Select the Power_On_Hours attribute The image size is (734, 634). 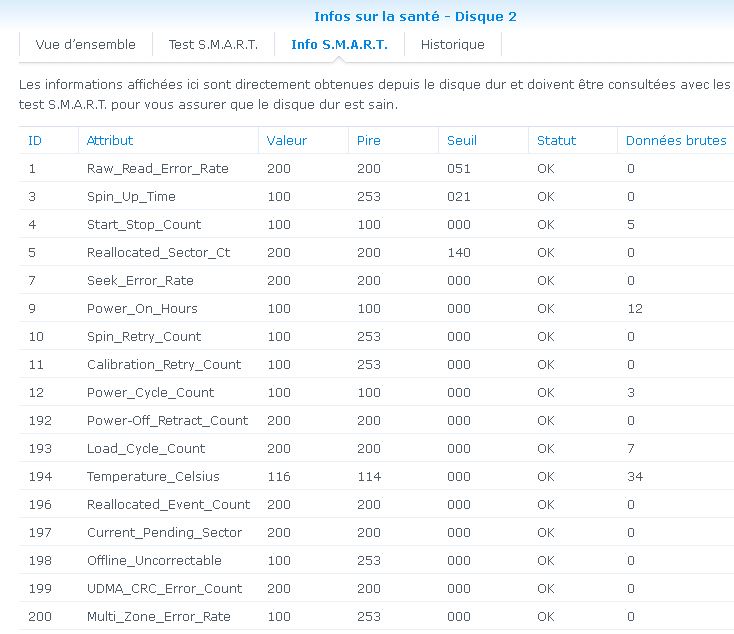[142, 309]
